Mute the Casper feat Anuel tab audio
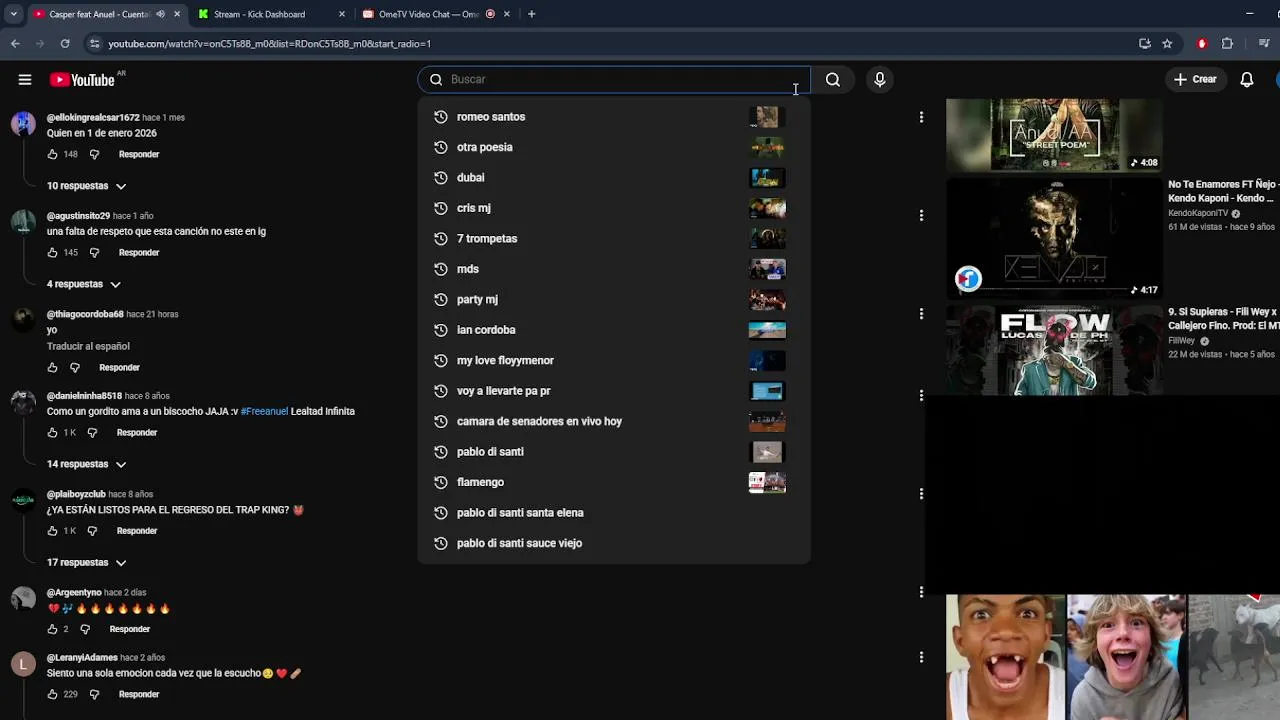The width and height of the screenshot is (1280, 720). tap(160, 14)
